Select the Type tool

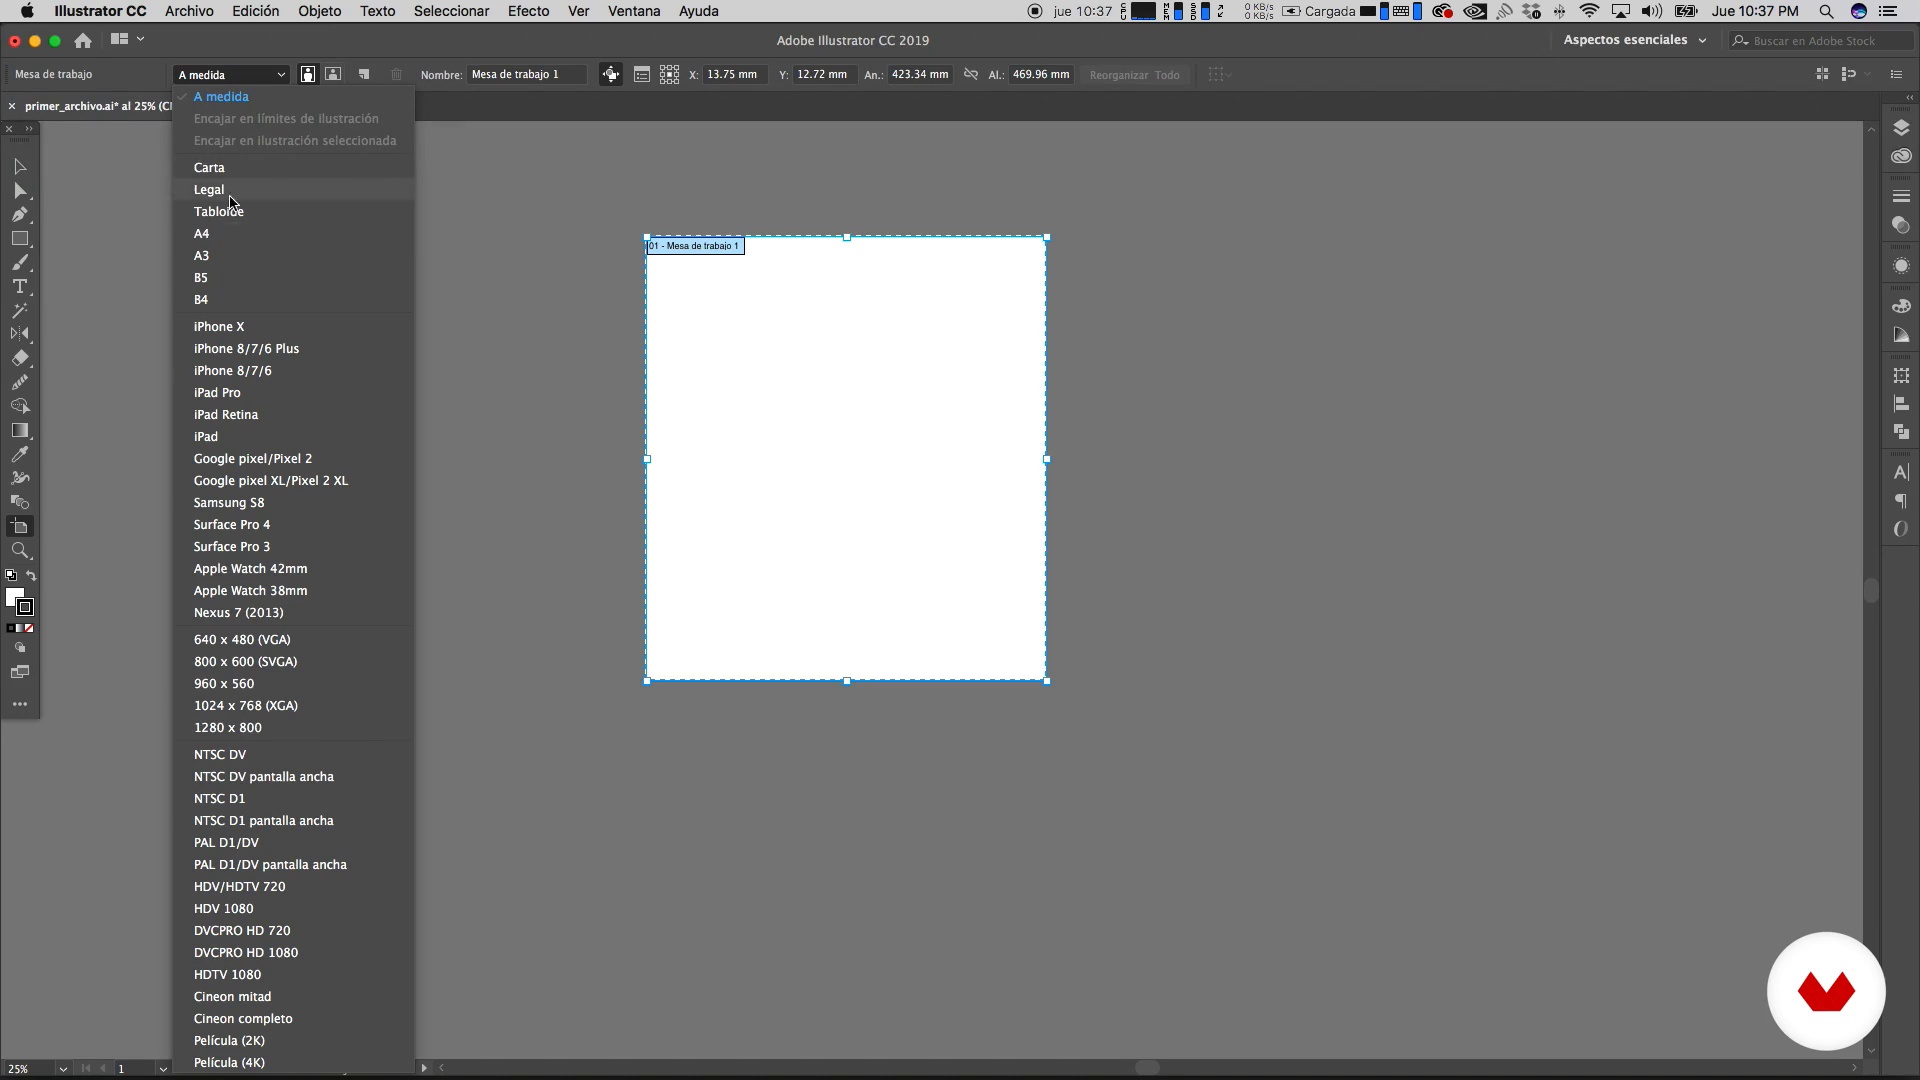click(19, 286)
